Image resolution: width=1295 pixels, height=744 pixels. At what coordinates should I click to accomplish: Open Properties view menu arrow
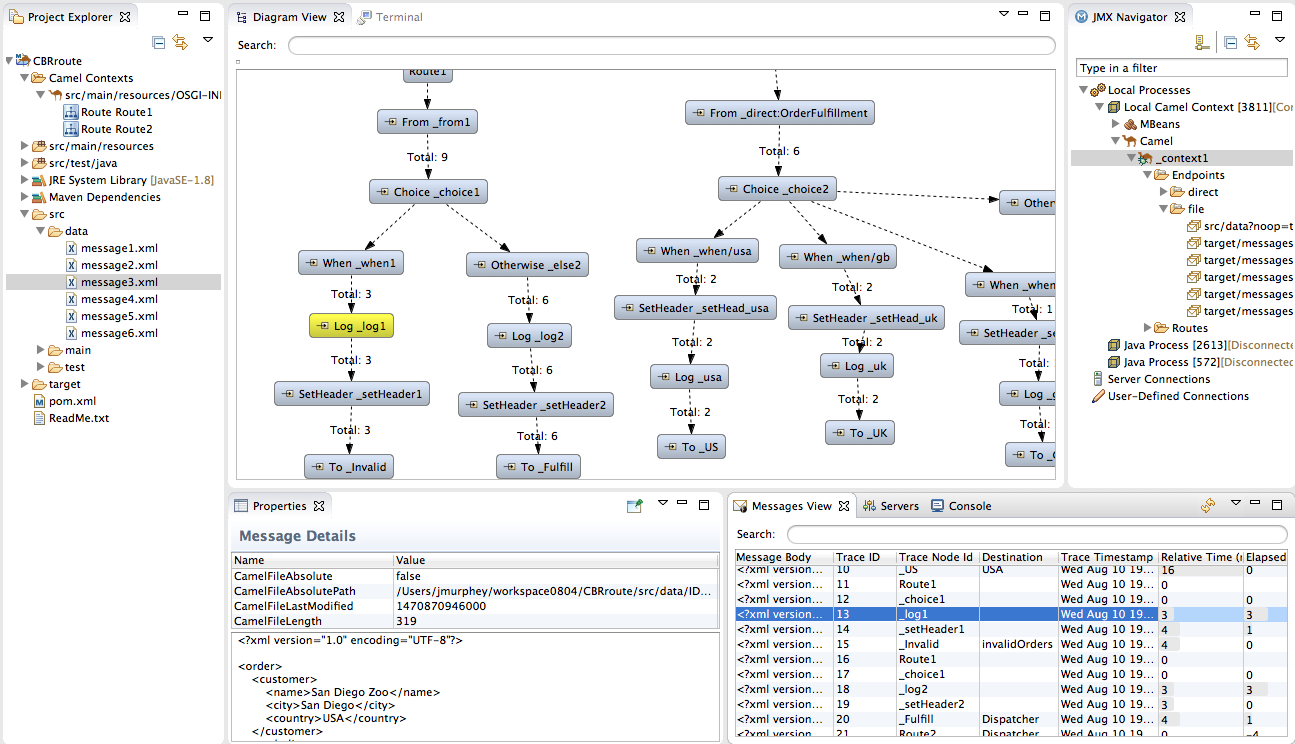click(x=662, y=503)
